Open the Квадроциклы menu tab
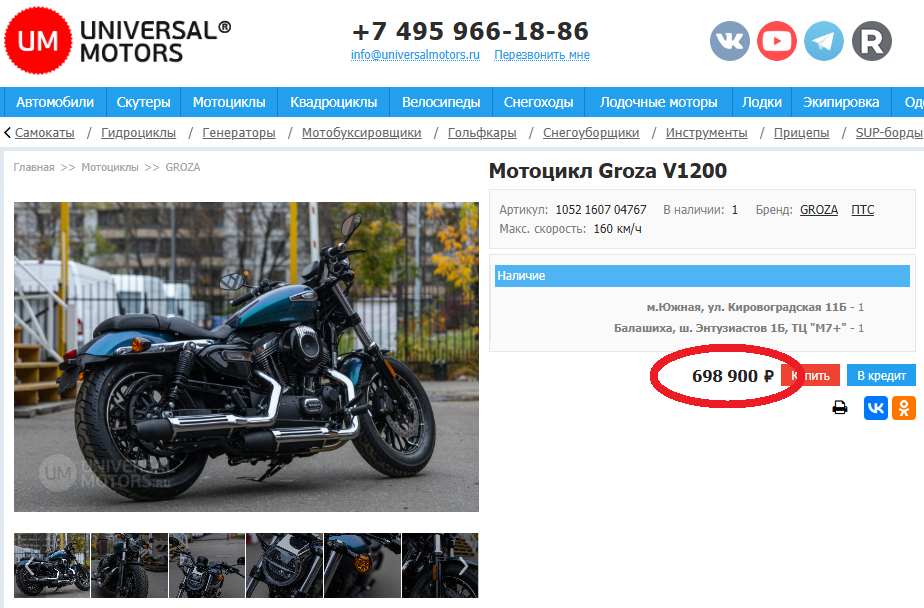Image resolution: width=924 pixels, height=608 pixels. (x=334, y=102)
